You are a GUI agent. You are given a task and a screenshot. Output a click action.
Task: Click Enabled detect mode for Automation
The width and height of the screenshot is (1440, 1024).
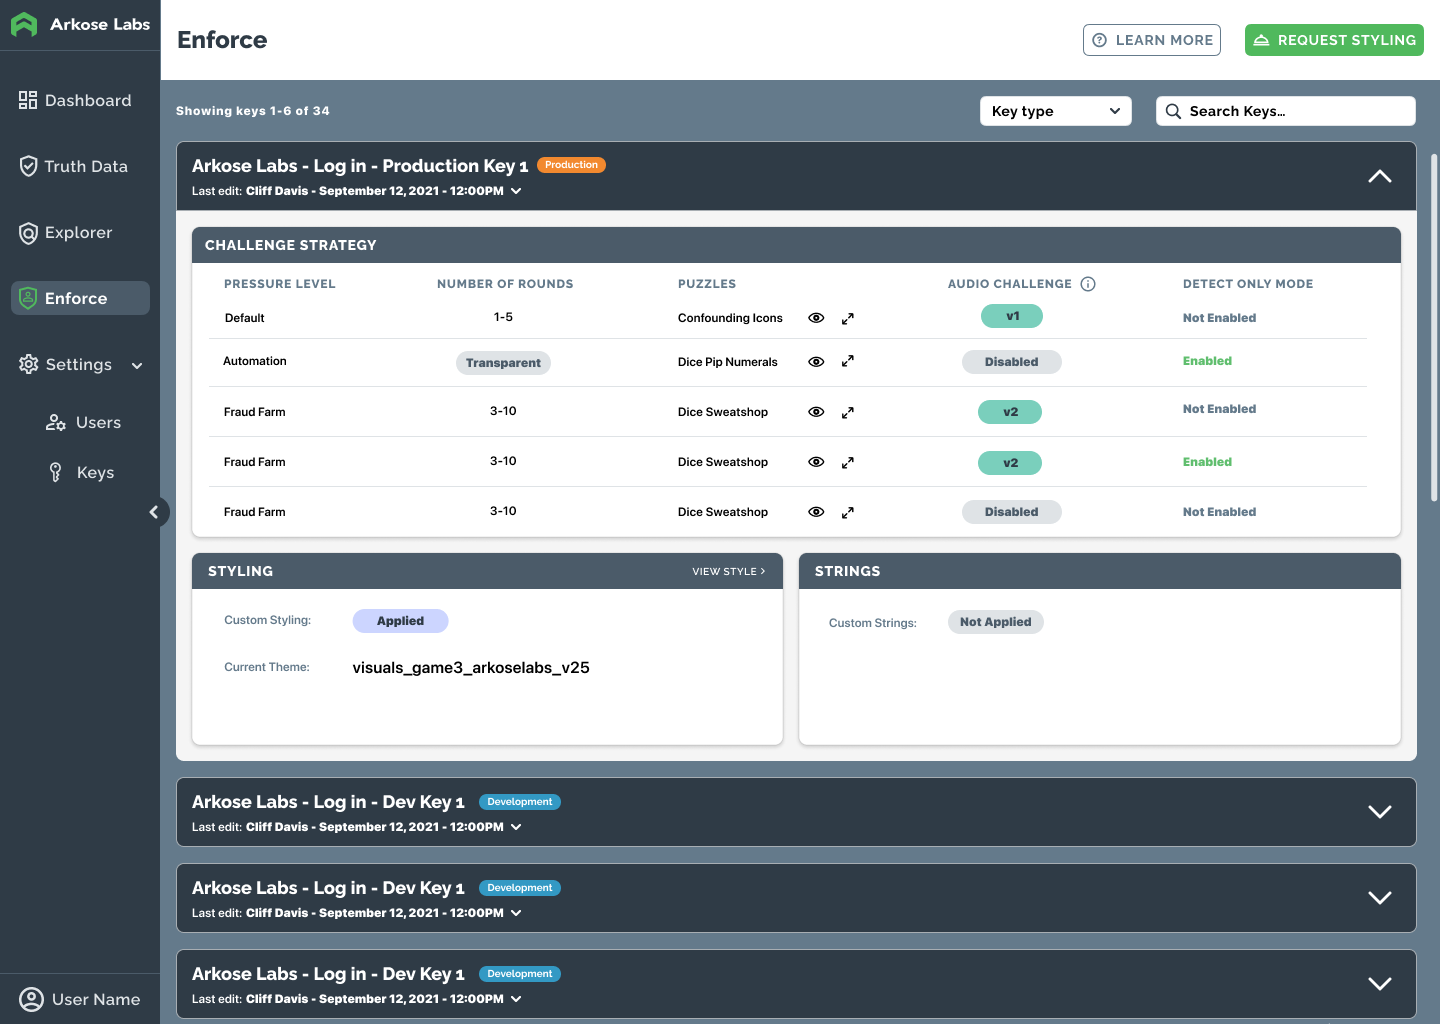(x=1207, y=361)
